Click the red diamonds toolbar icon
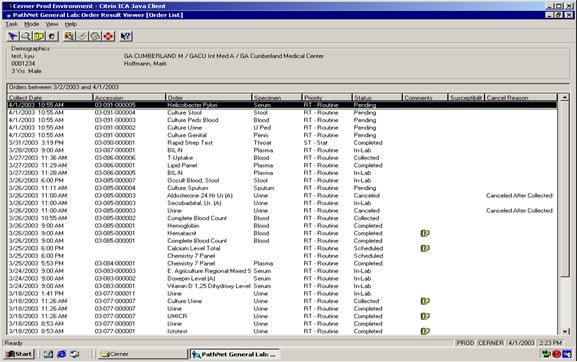The image size is (577, 362). coord(108,36)
